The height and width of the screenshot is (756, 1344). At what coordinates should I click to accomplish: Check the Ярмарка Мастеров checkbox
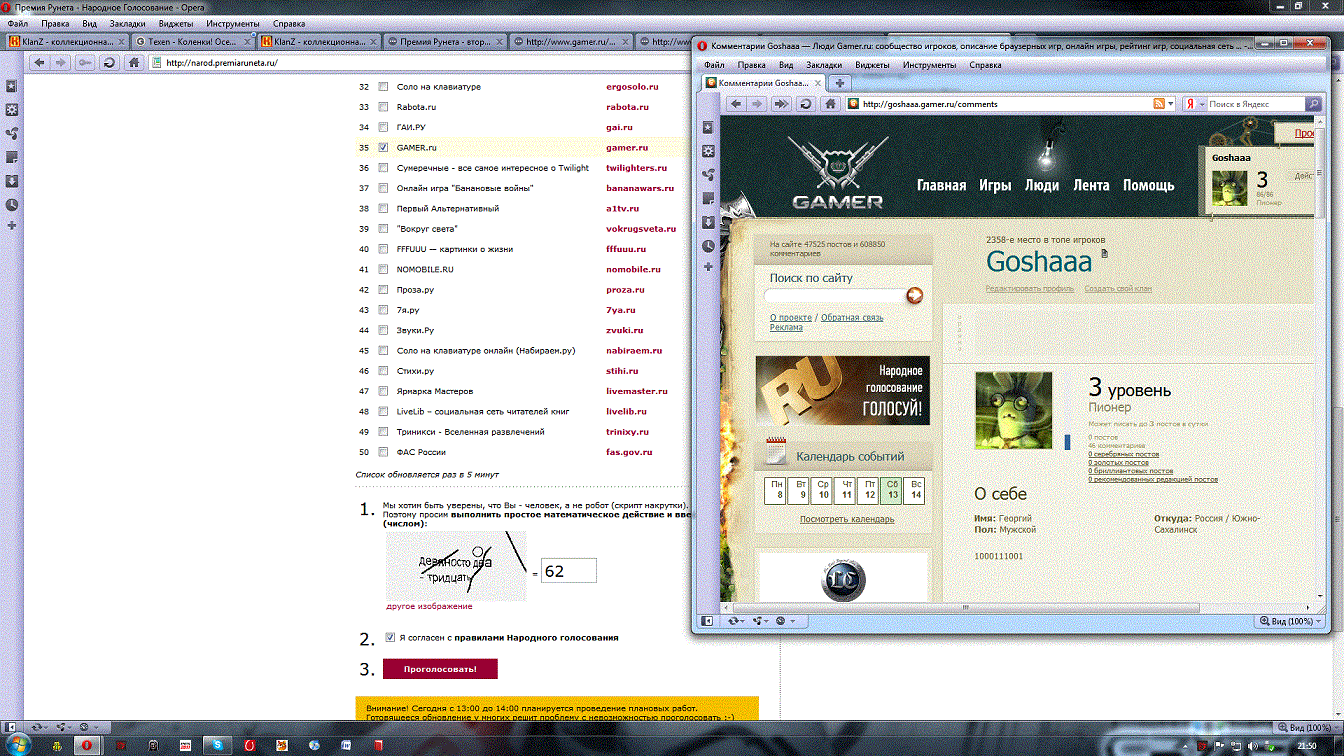pos(383,392)
